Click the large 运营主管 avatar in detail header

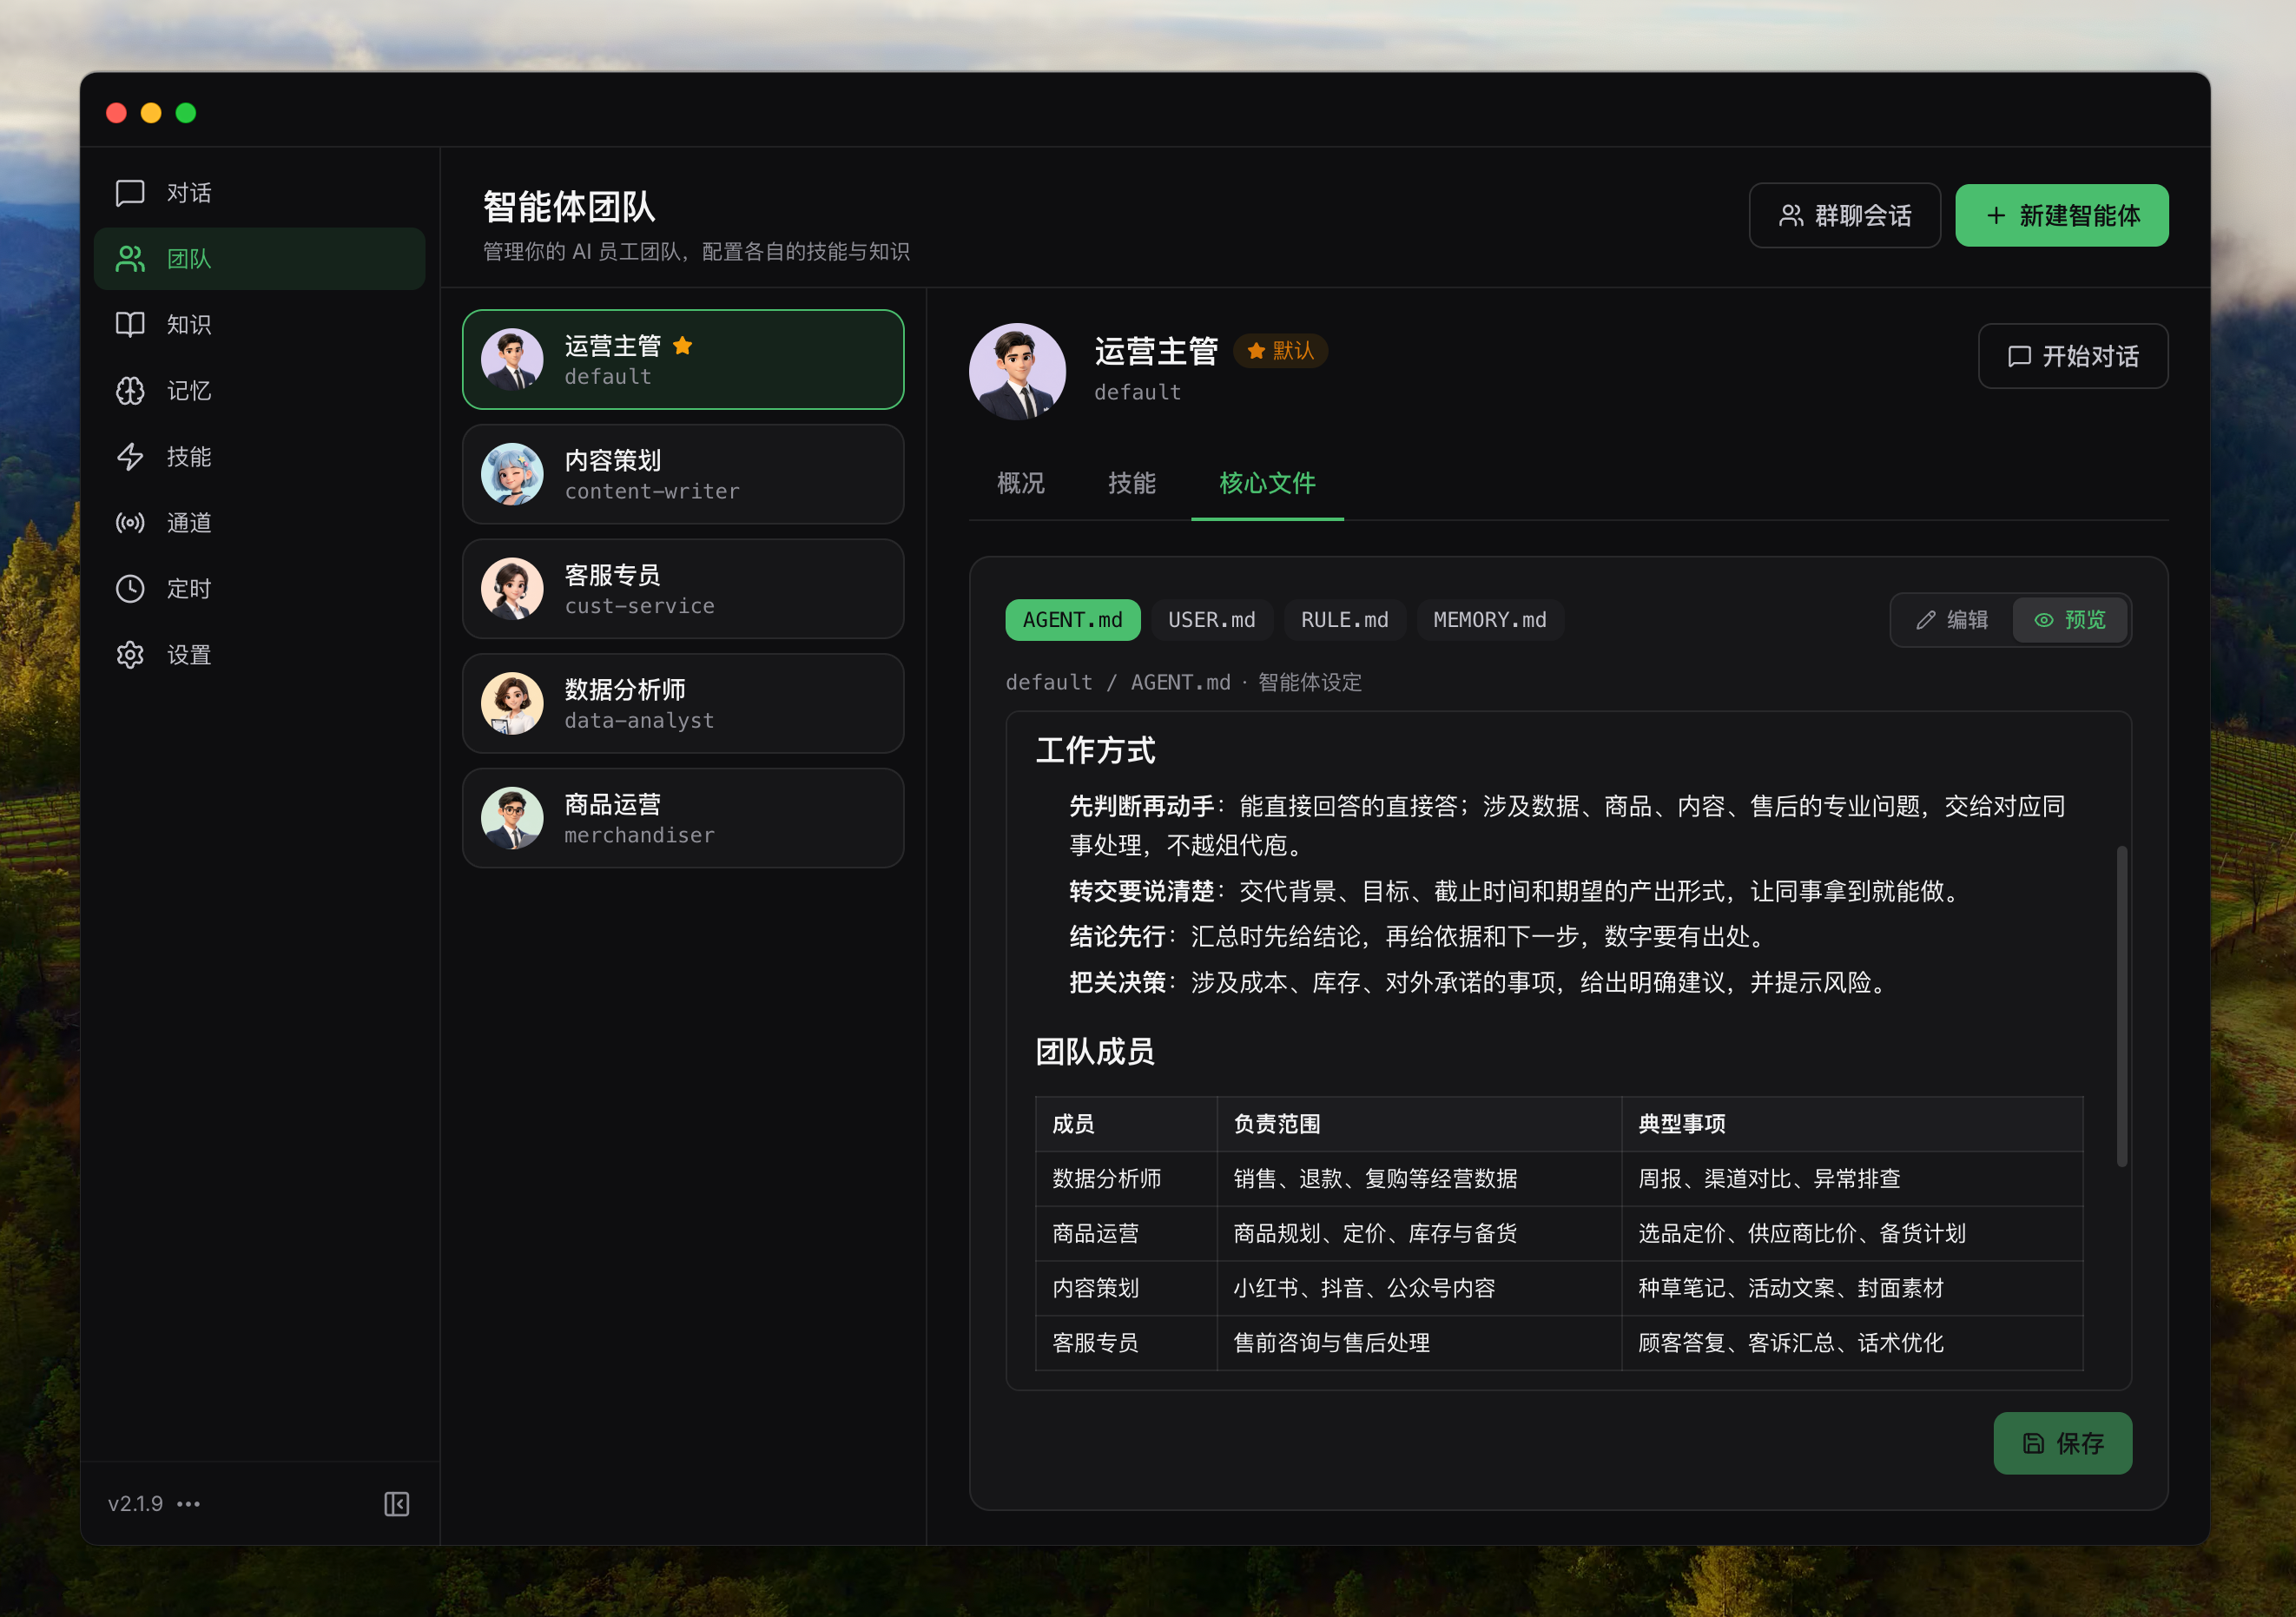(1017, 371)
